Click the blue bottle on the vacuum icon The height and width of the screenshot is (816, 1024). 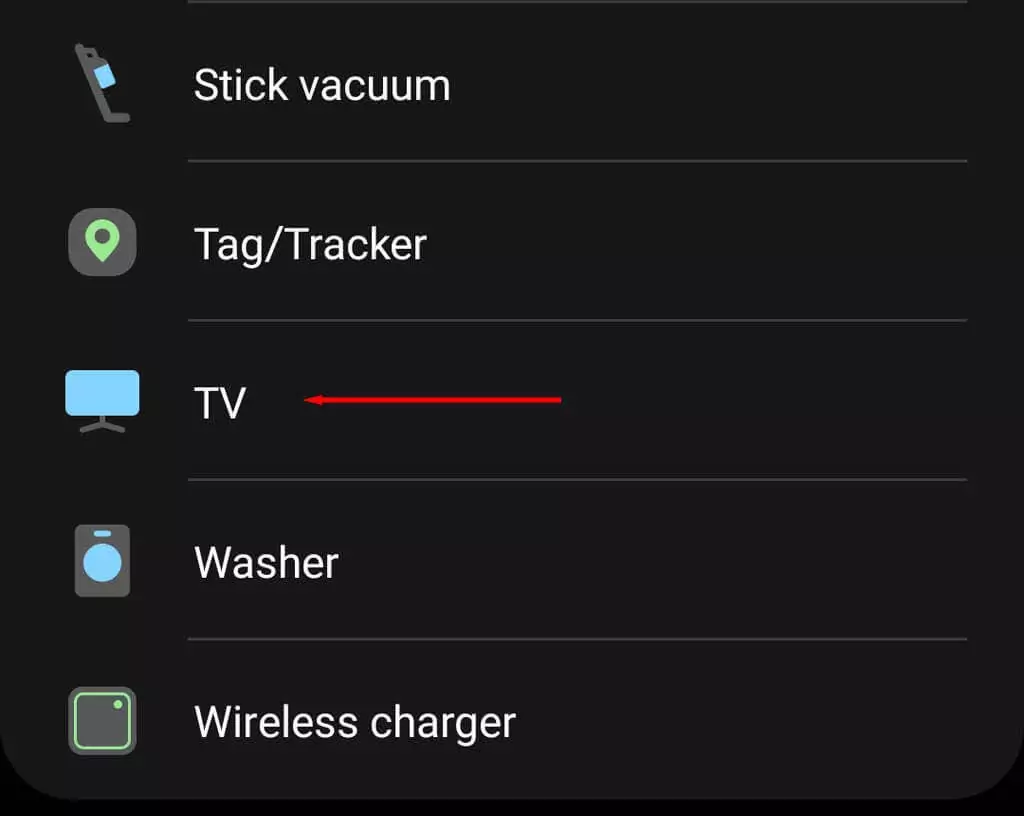pos(105,73)
